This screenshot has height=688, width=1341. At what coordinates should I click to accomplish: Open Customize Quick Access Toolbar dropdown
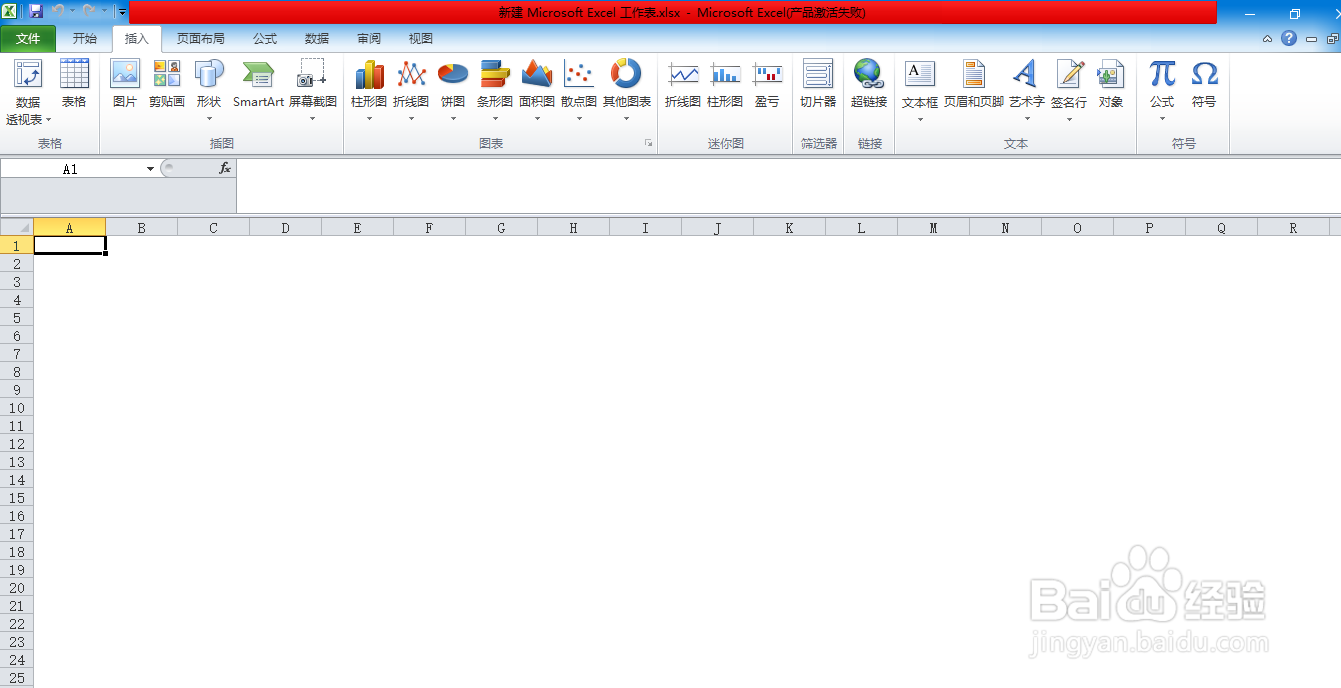(x=122, y=12)
